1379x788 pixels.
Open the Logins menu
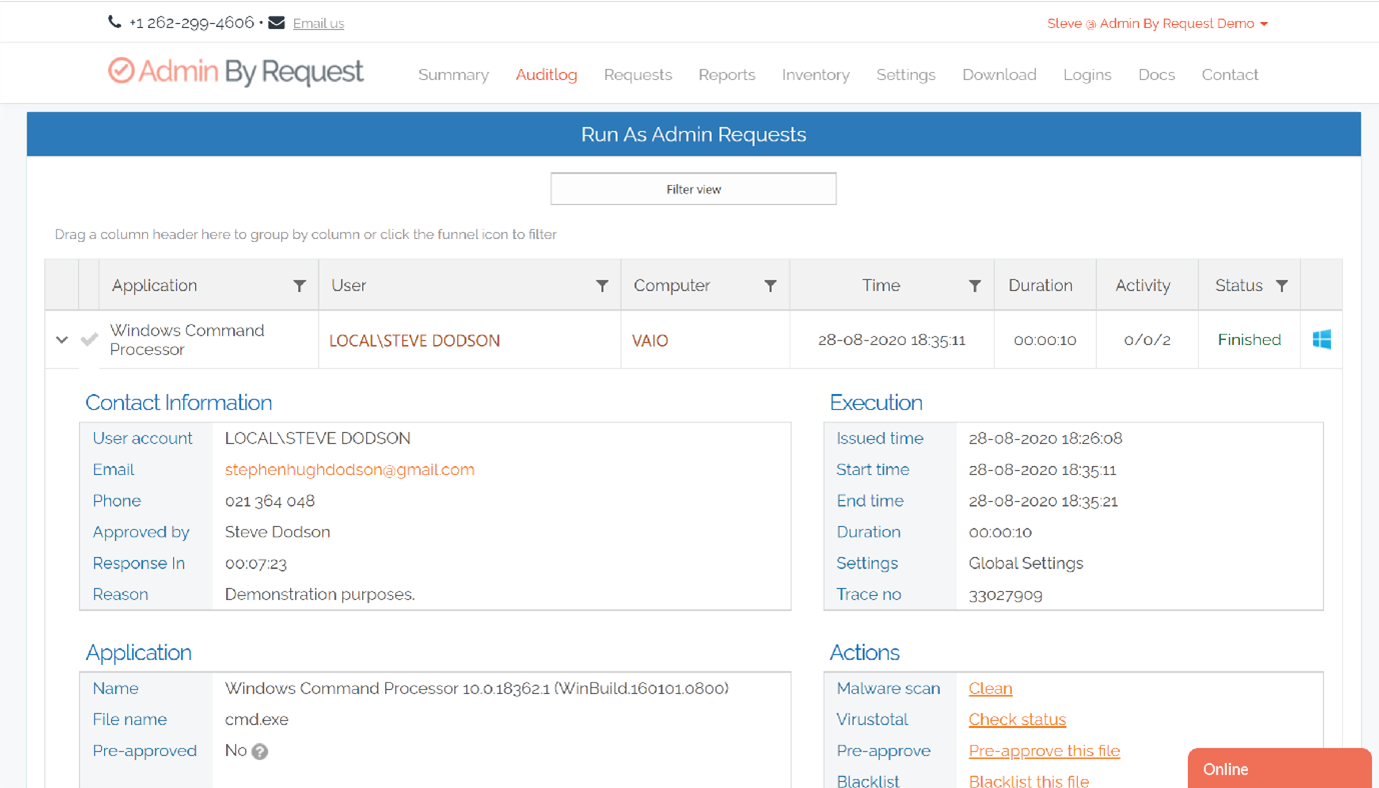tap(1087, 75)
